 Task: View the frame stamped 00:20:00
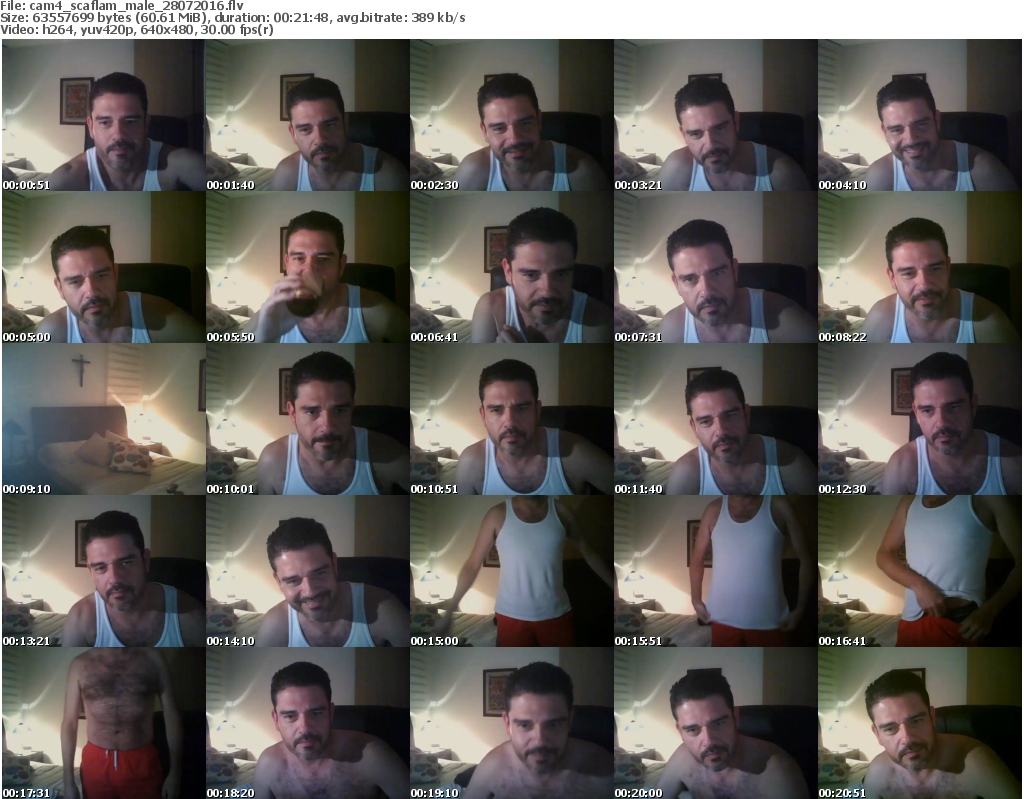coord(715,723)
